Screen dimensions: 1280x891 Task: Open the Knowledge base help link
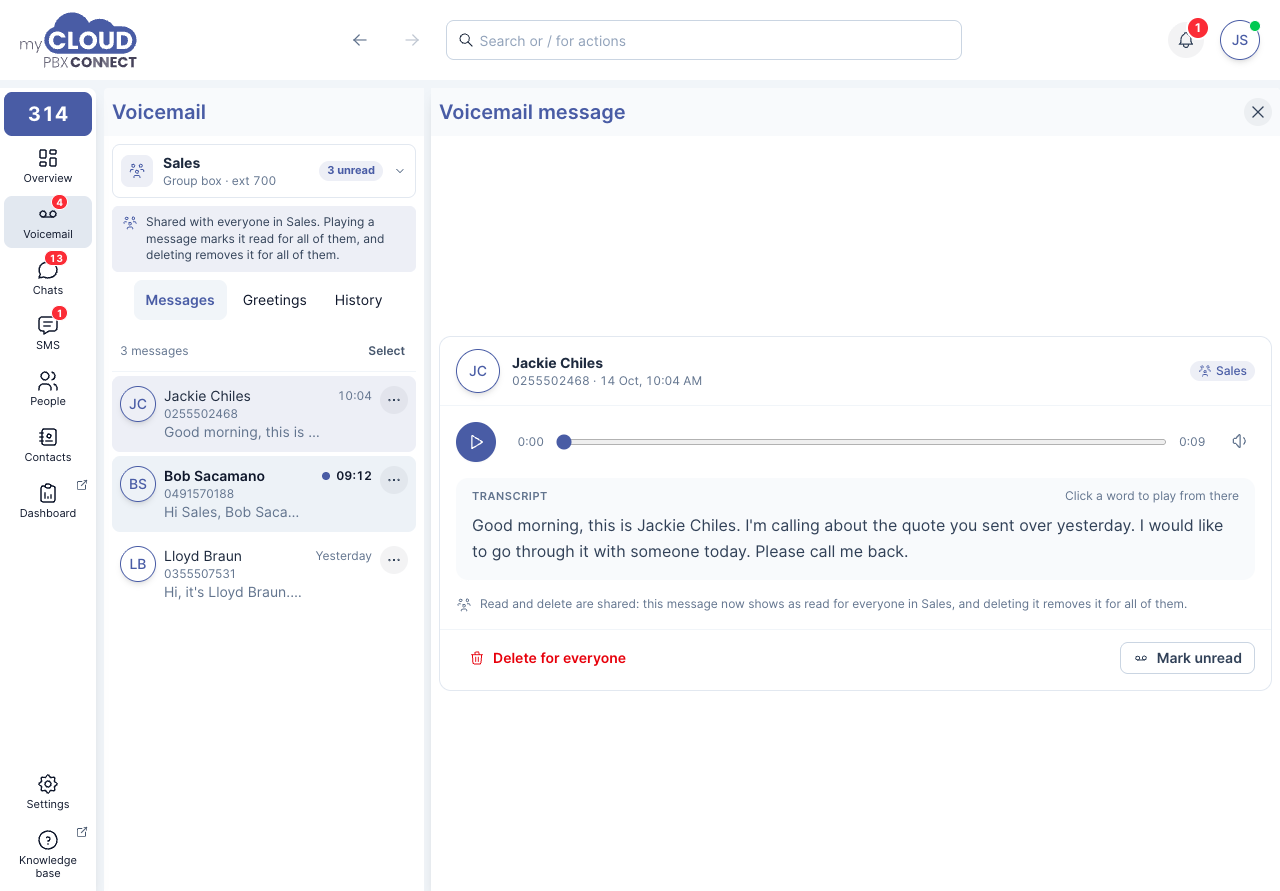[x=48, y=853]
